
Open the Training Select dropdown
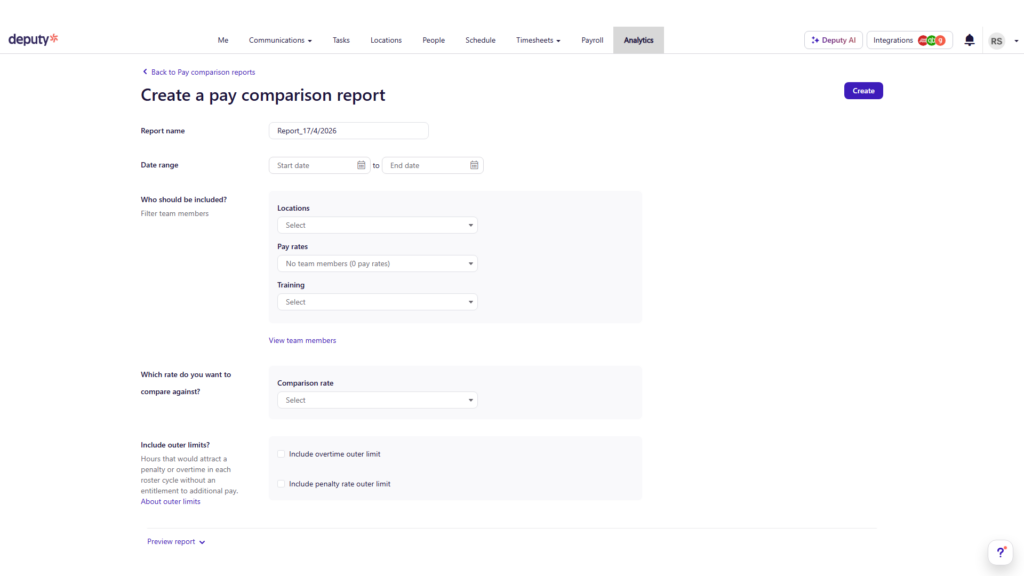pyautogui.click(x=377, y=302)
